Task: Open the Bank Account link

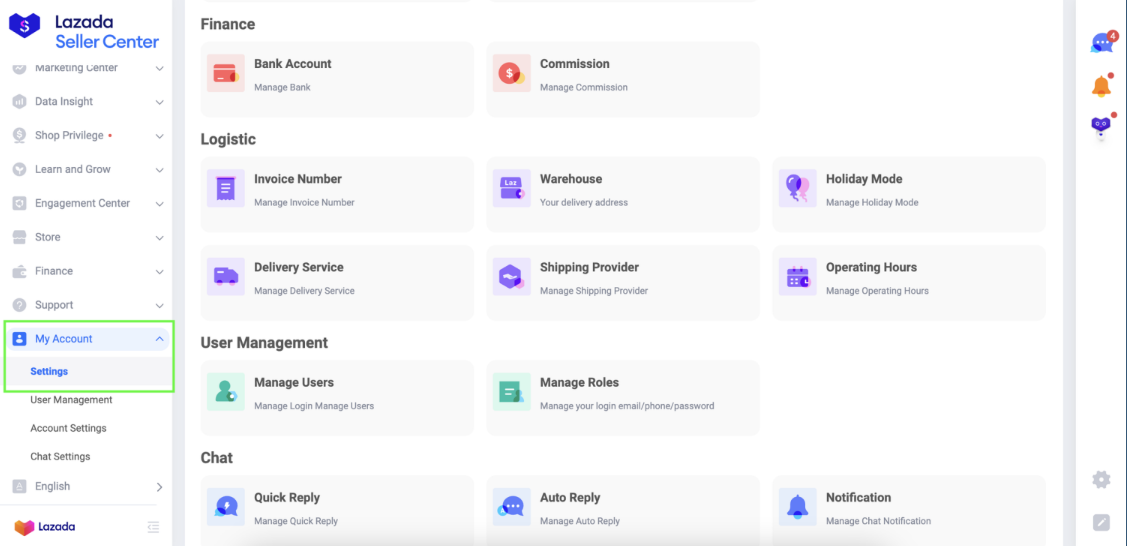Action: (x=293, y=63)
